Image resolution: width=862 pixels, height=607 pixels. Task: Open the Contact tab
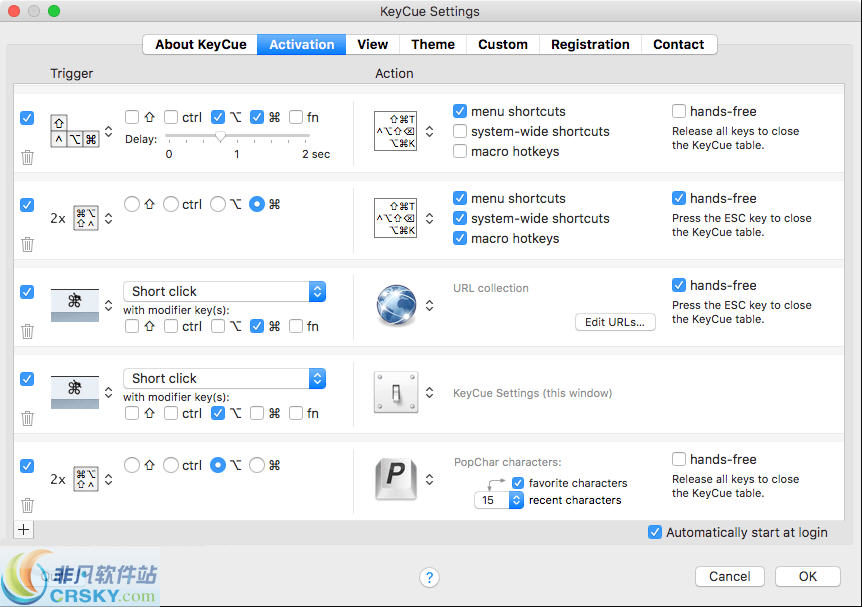[x=679, y=45]
